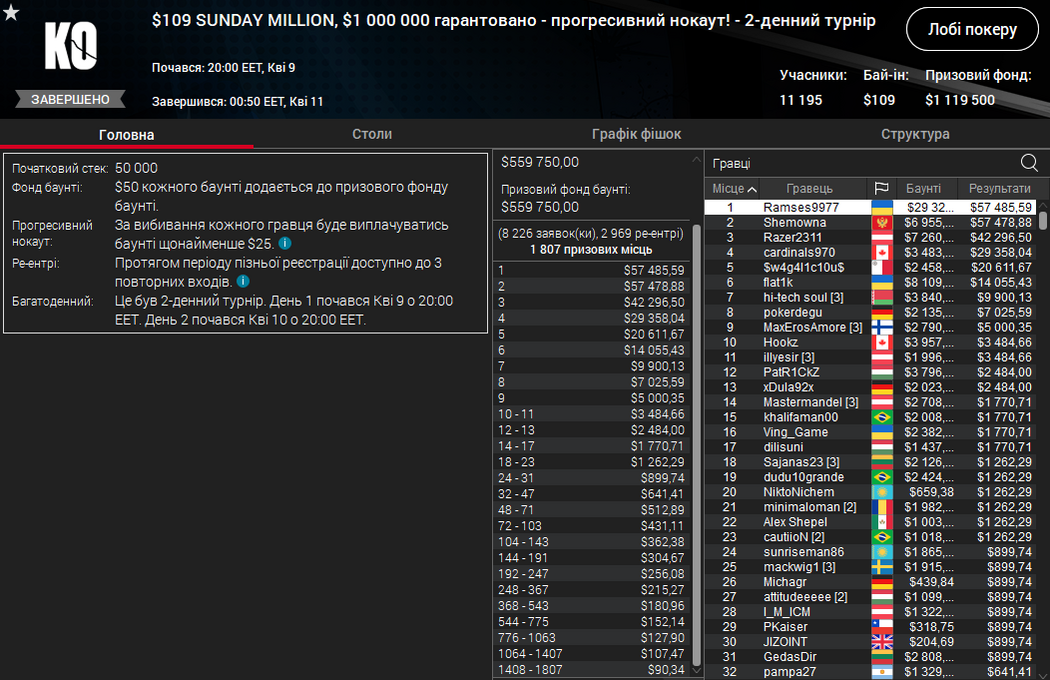Open the info icon beside re-entry description
The width and height of the screenshot is (1050, 680).
[x=243, y=282]
